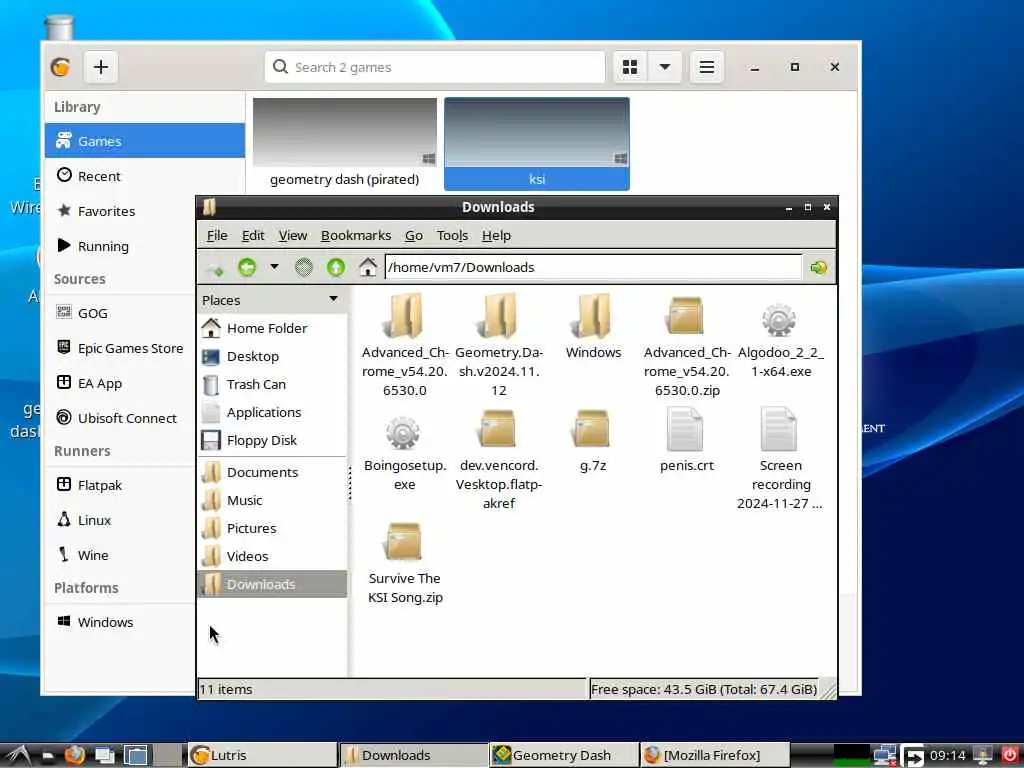The width and height of the screenshot is (1024, 768).
Task: Select the EA App source
Action: (x=121, y=383)
